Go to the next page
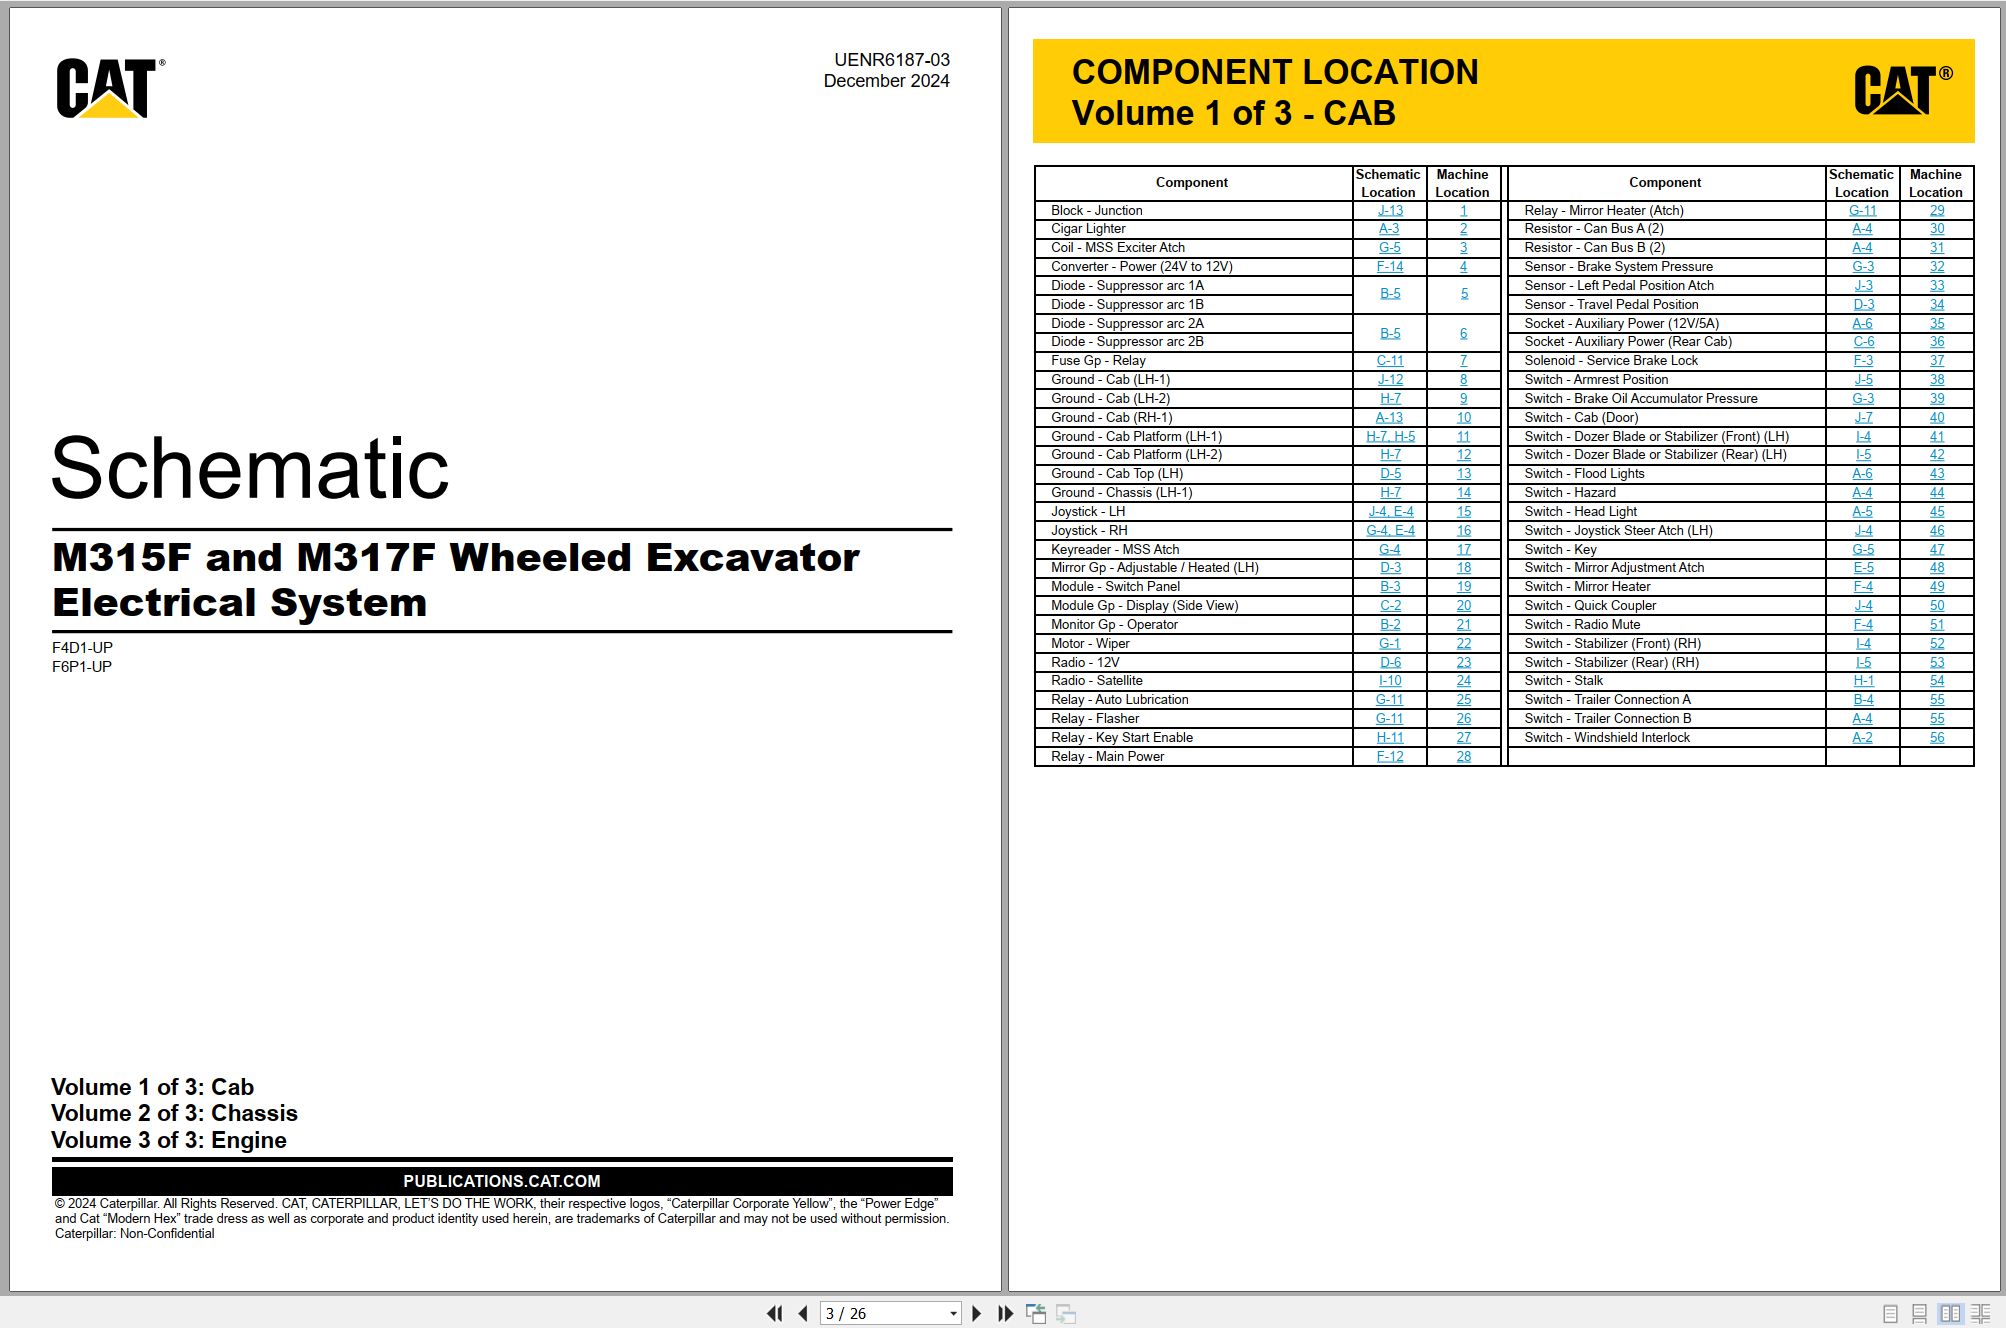Screen dimensions: 2006x1328 [977, 1313]
